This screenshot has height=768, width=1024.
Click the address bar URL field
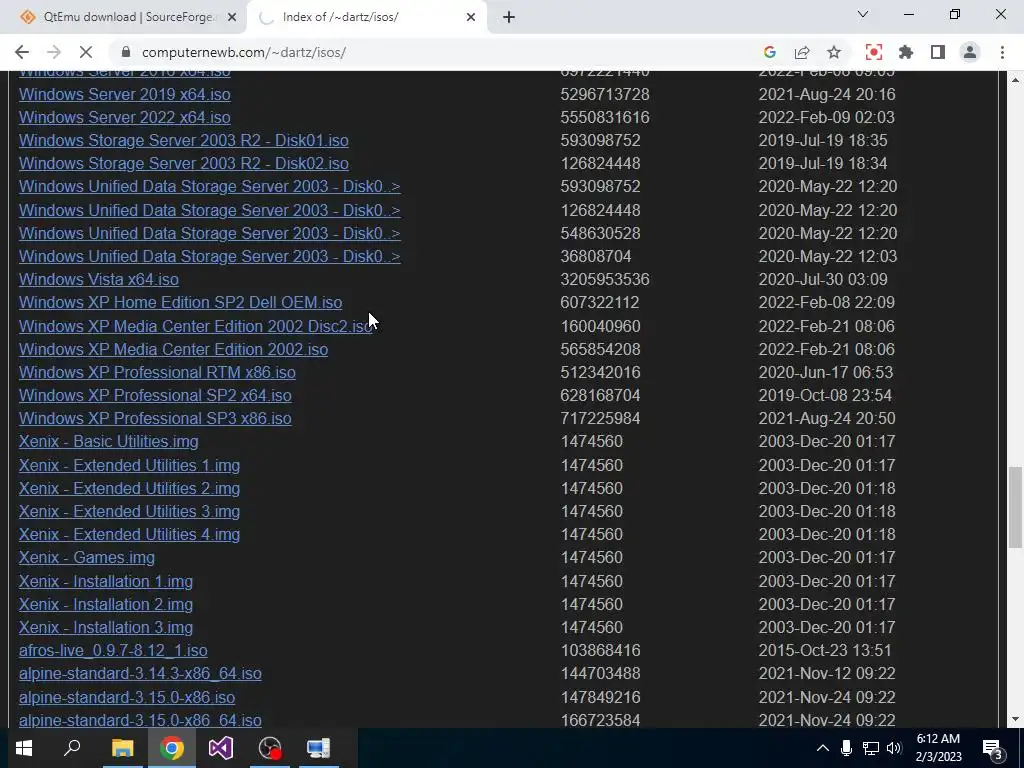point(431,52)
